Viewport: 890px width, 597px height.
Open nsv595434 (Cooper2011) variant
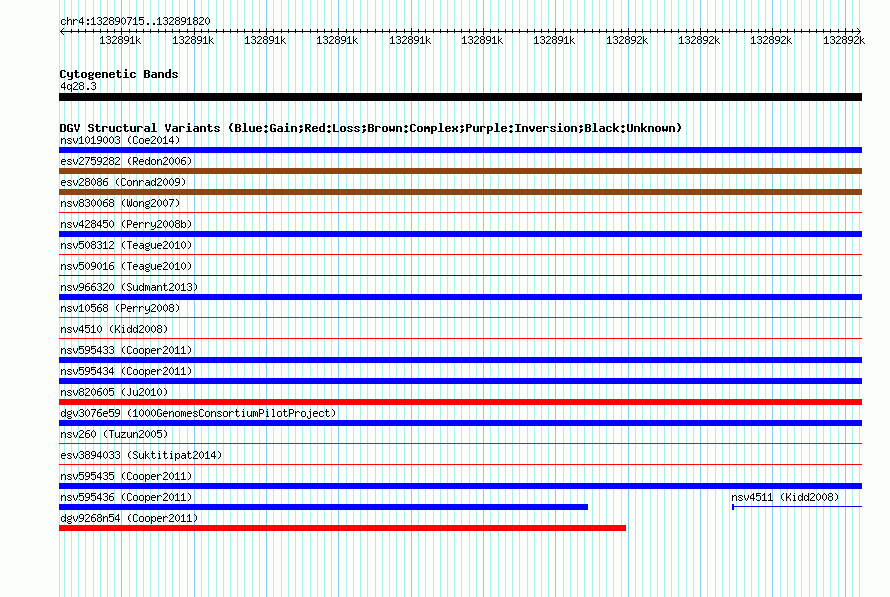126,371
